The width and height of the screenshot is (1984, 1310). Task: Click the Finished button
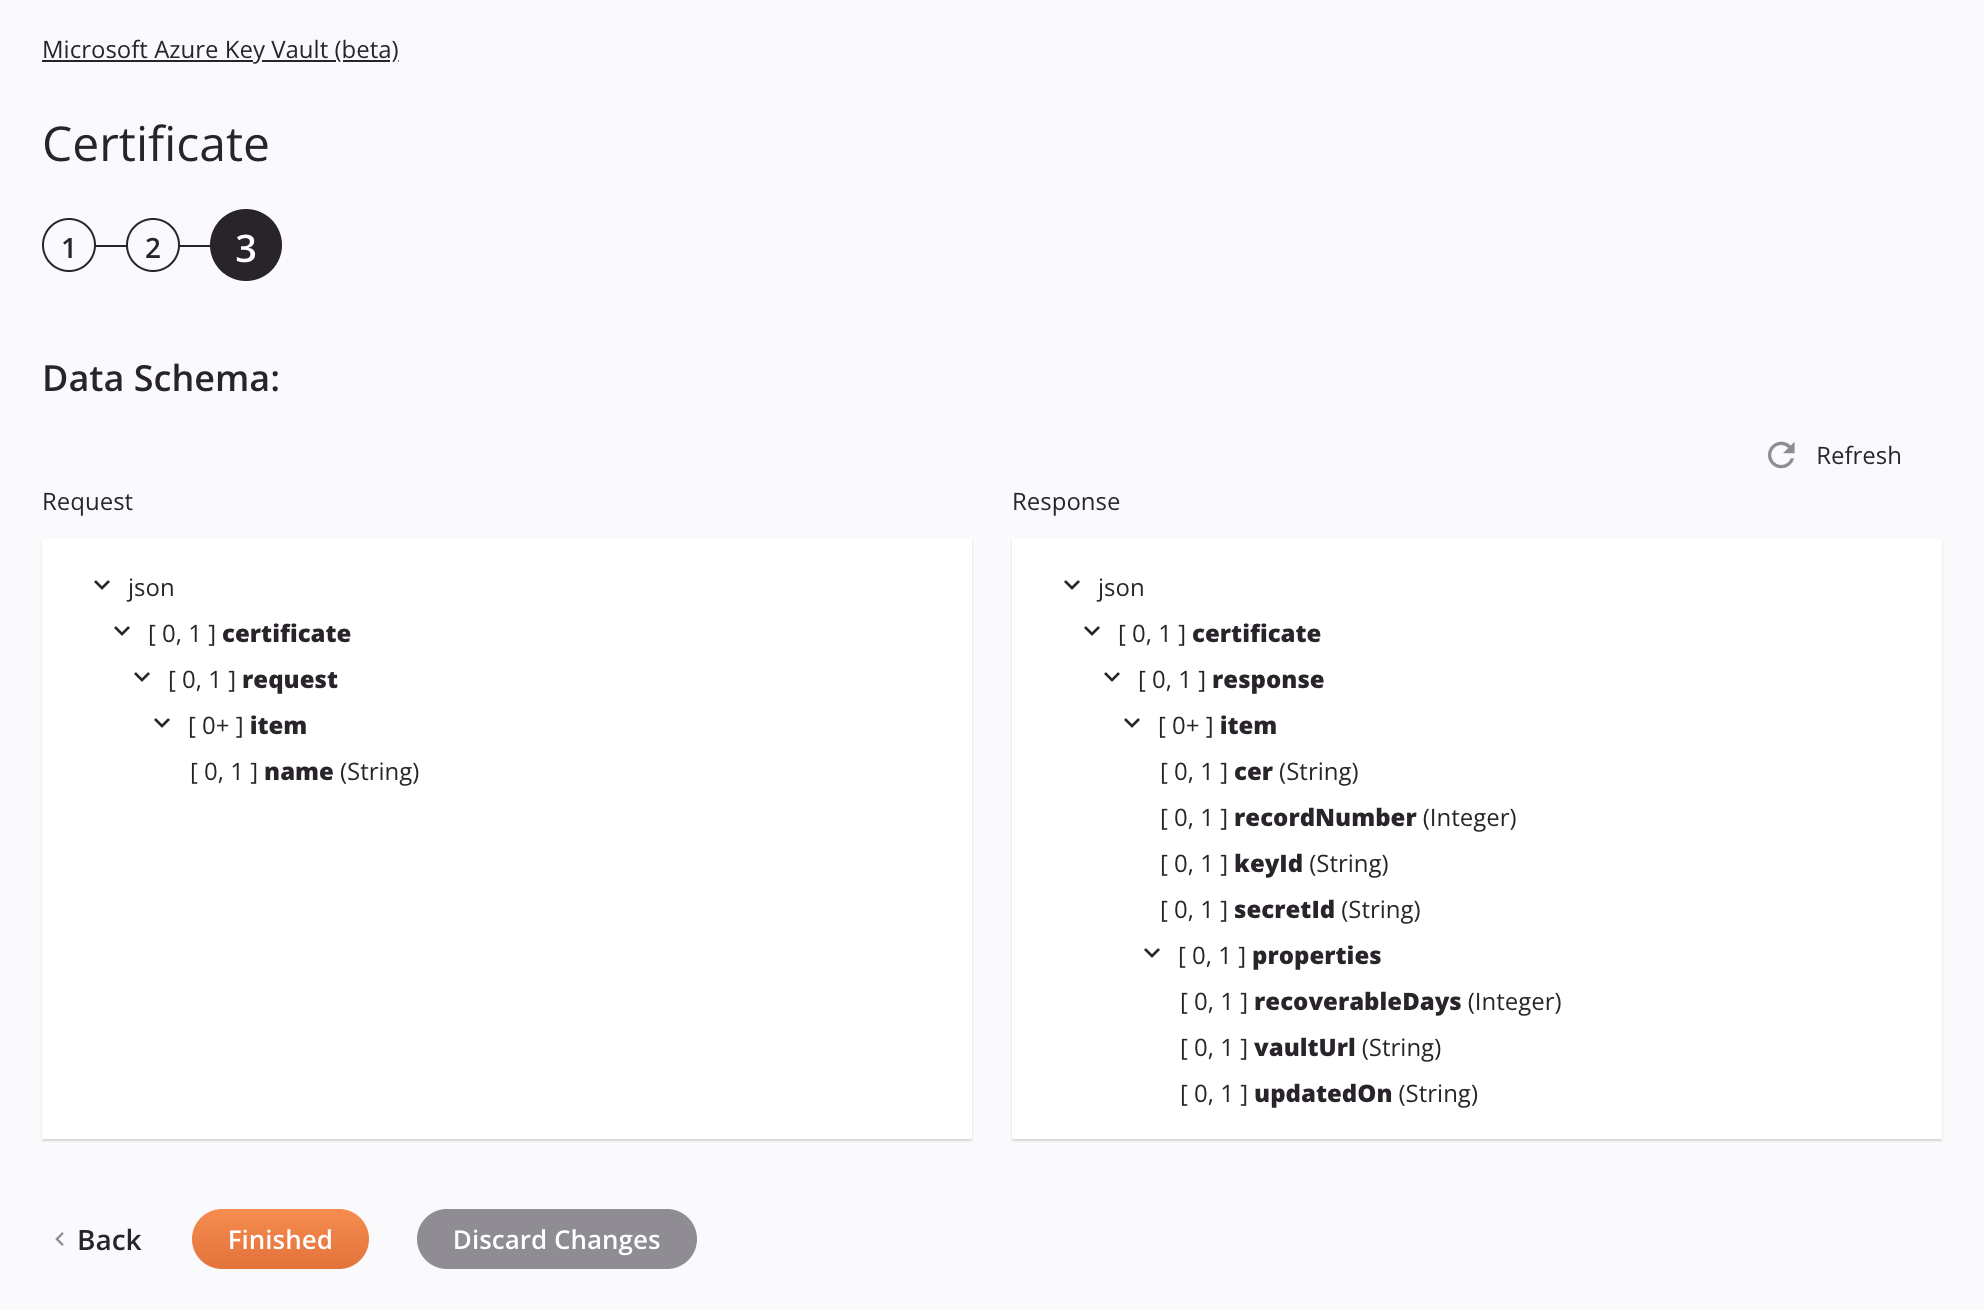coord(279,1238)
